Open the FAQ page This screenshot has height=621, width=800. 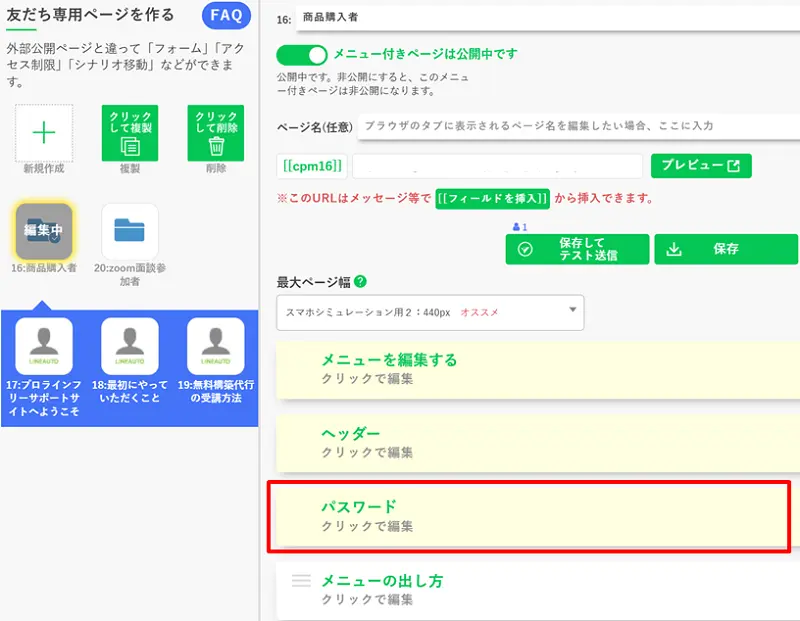click(x=225, y=16)
